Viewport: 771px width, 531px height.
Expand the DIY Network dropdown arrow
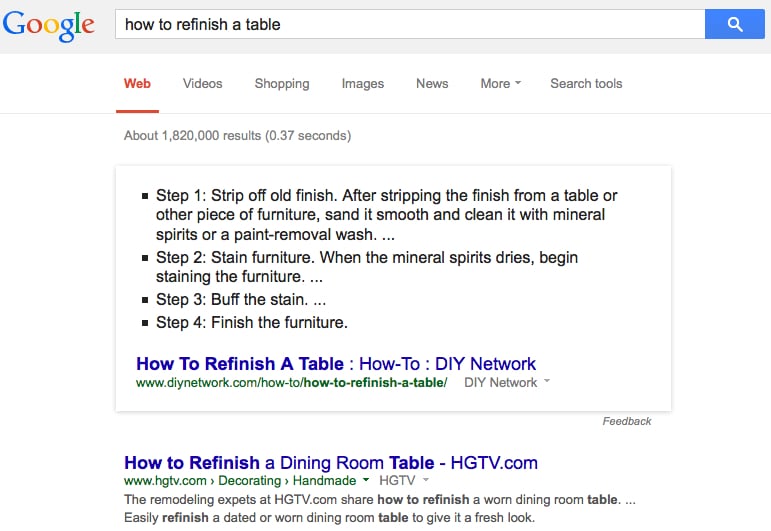(x=547, y=383)
